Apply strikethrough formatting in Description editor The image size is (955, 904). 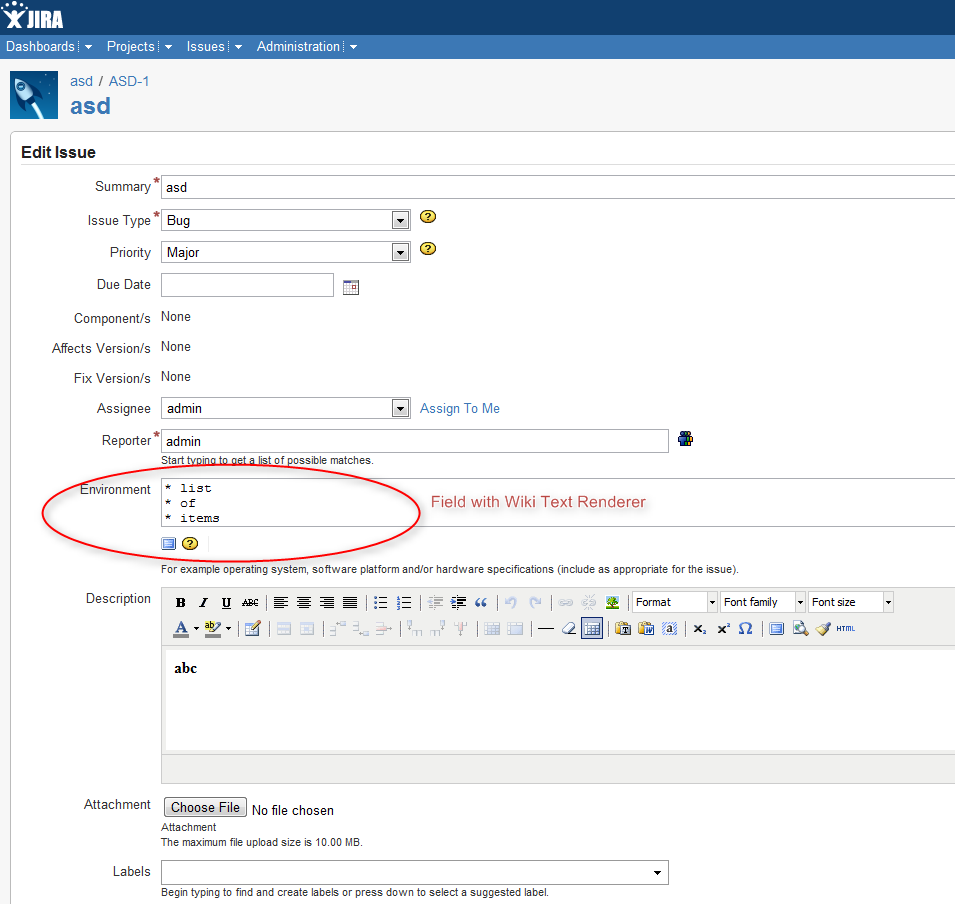pos(250,602)
